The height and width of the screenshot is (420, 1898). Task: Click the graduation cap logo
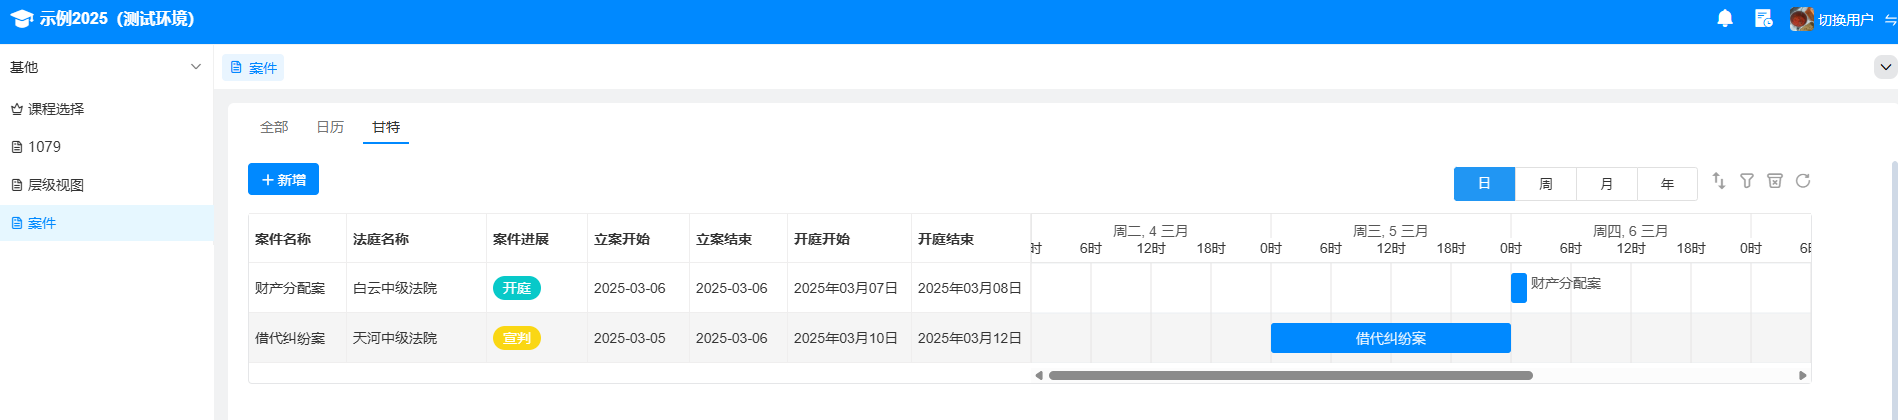coord(21,19)
